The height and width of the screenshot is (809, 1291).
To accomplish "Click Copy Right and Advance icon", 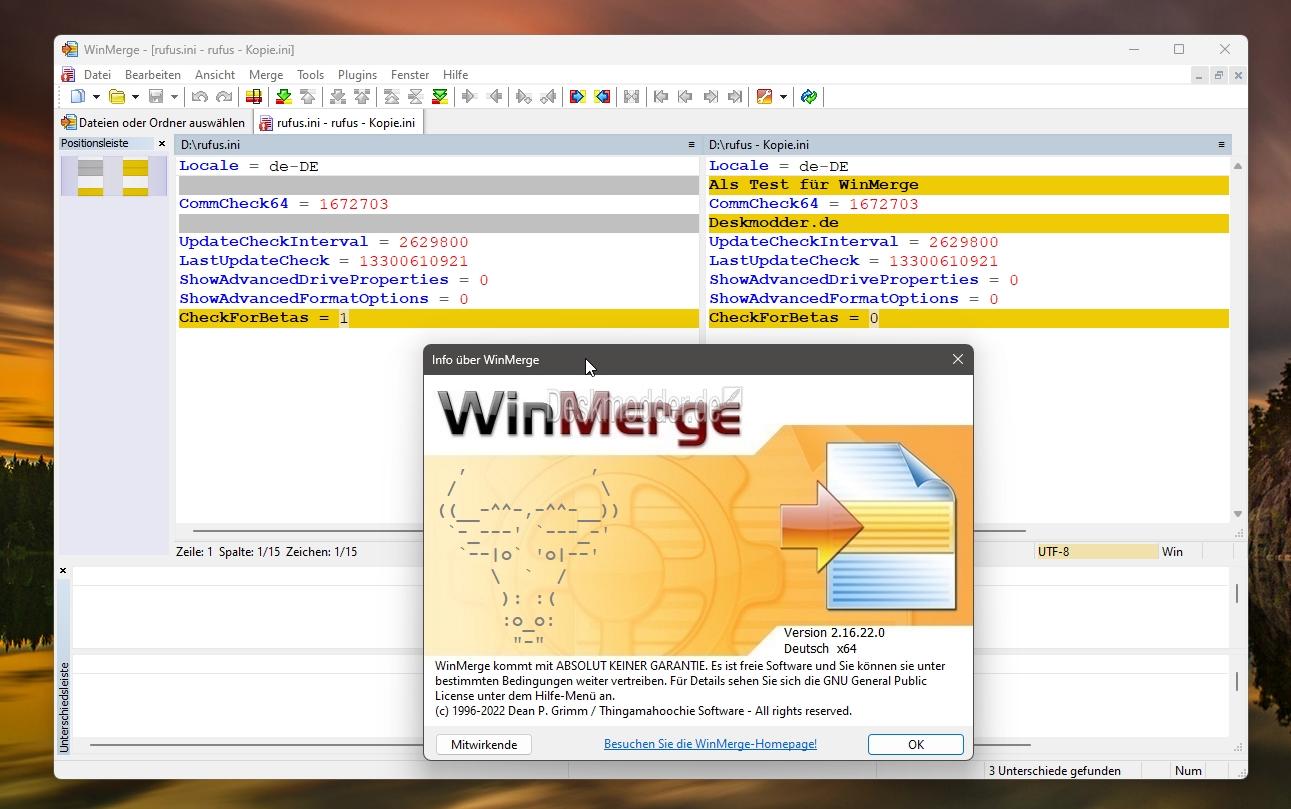I will [524, 97].
